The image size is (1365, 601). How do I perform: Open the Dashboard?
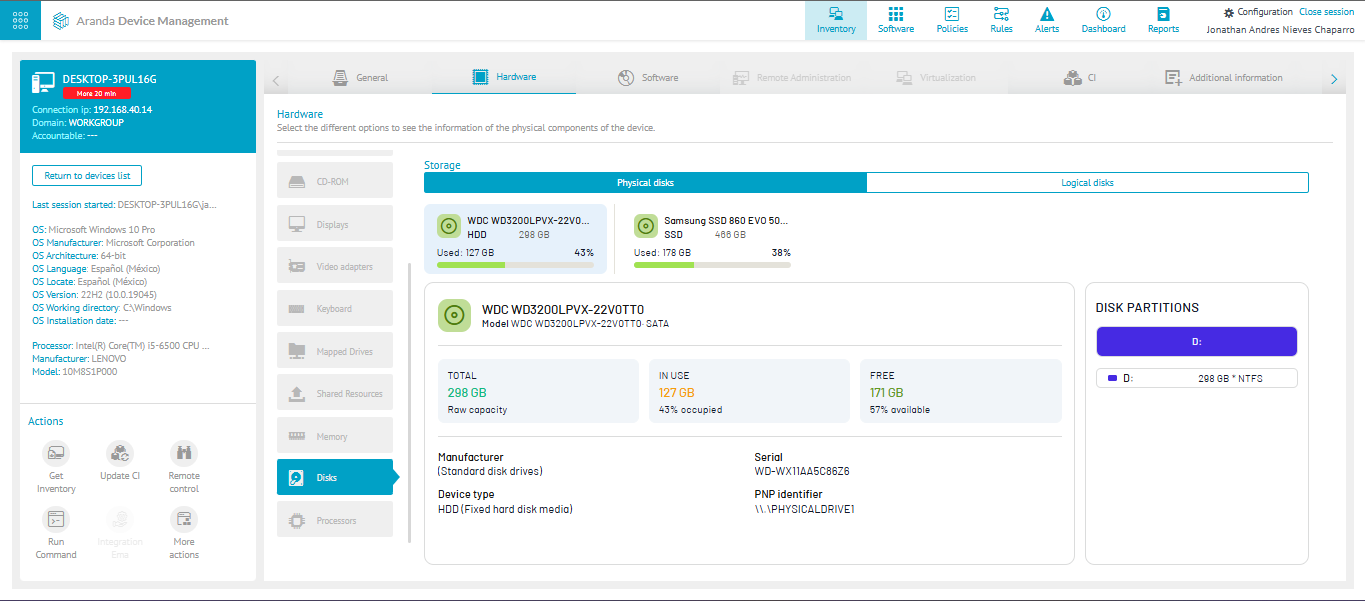1103,20
